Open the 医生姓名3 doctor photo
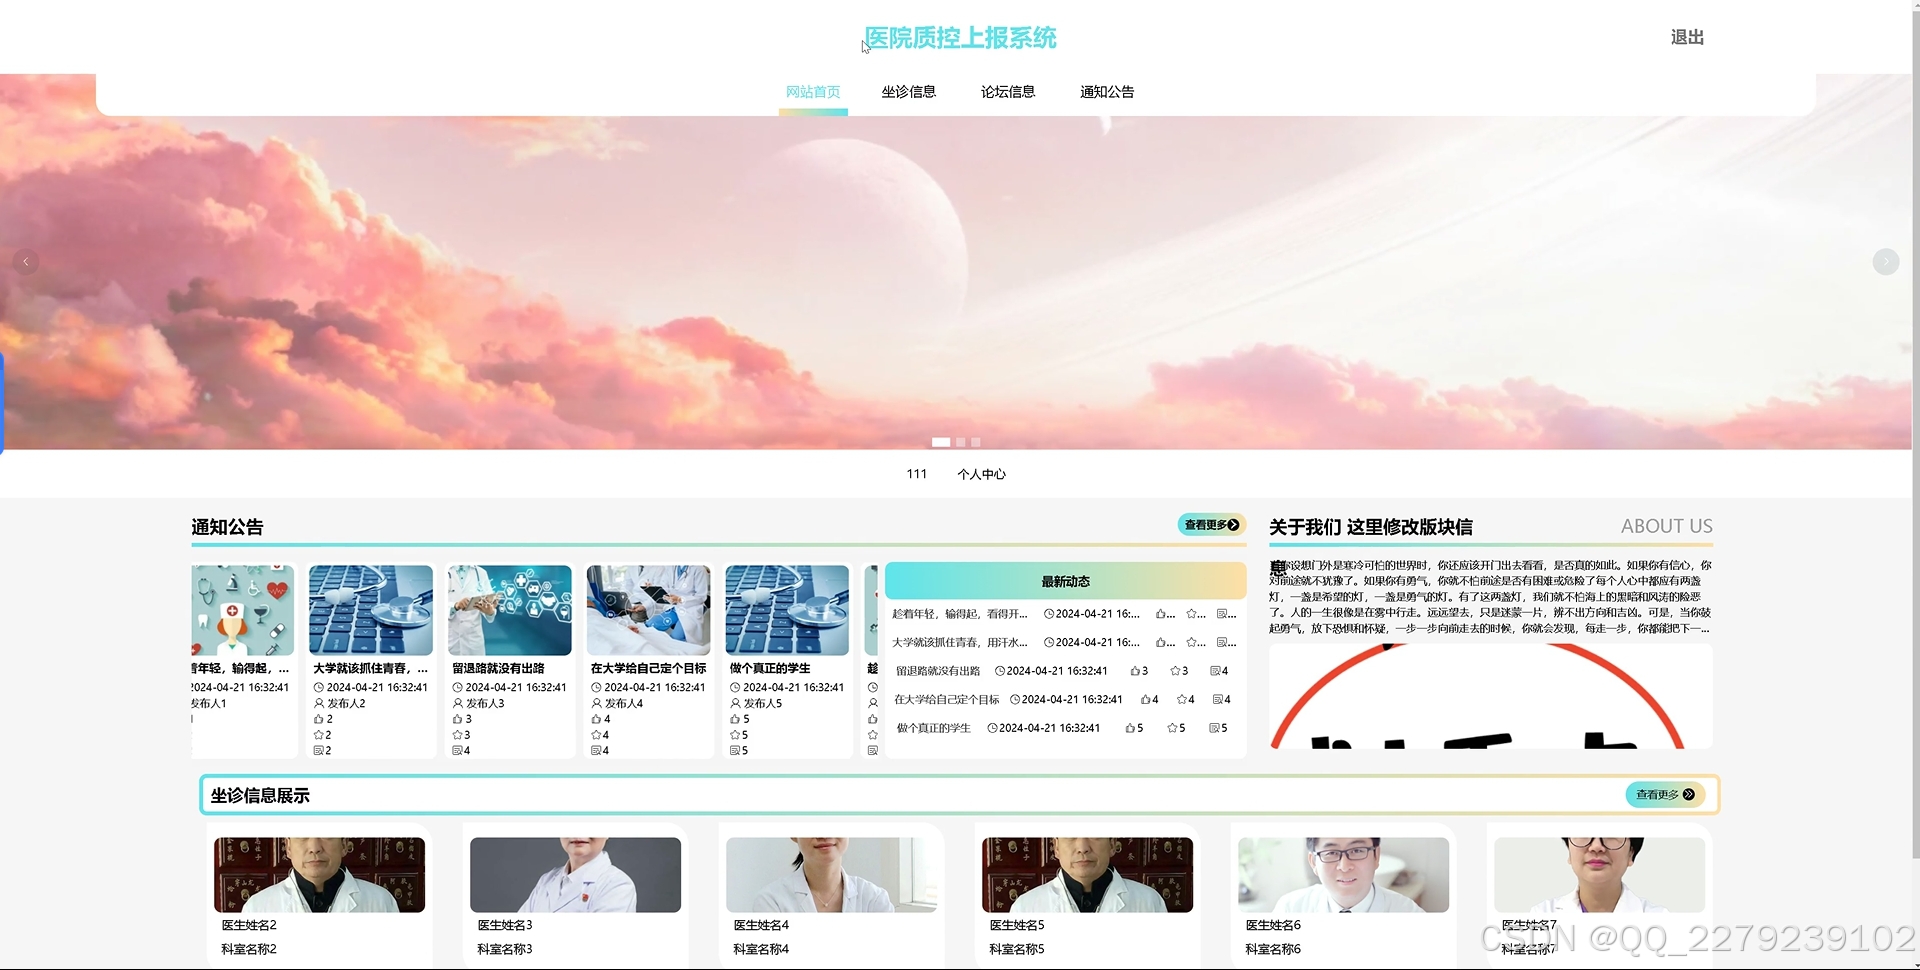This screenshot has width=1920, height=970. click(x=575, y=875)
